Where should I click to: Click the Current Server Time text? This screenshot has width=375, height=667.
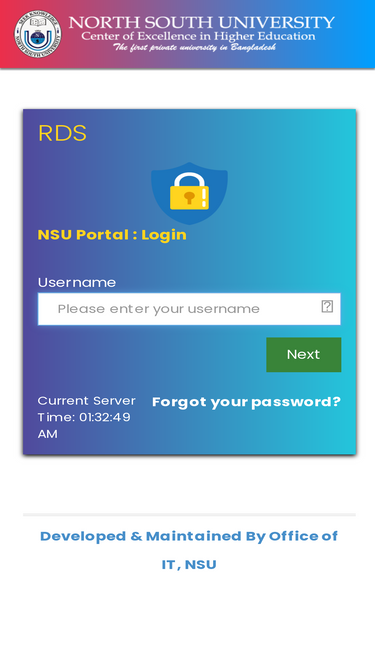point(87,417)
